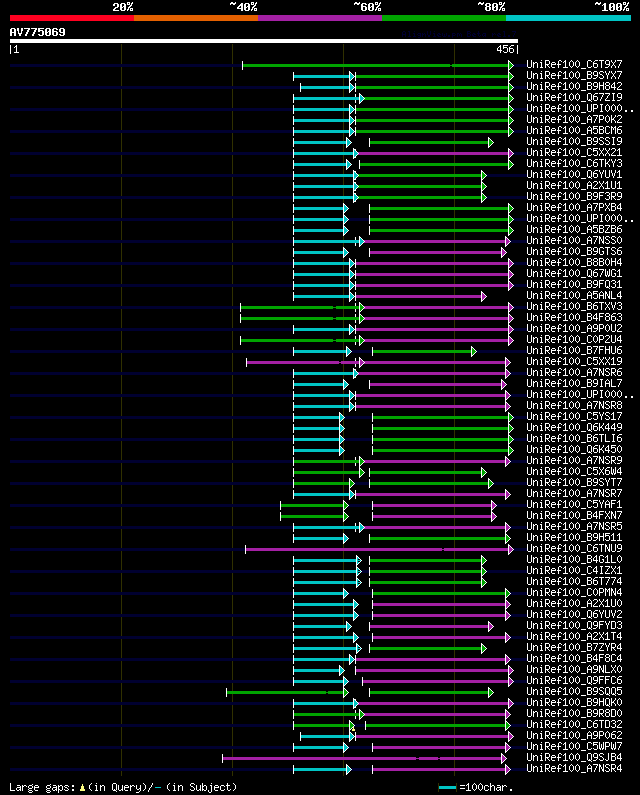Click the UniRef100_B9HQK0 label
The image size is (640, 795).
click(x=574, y=702)
